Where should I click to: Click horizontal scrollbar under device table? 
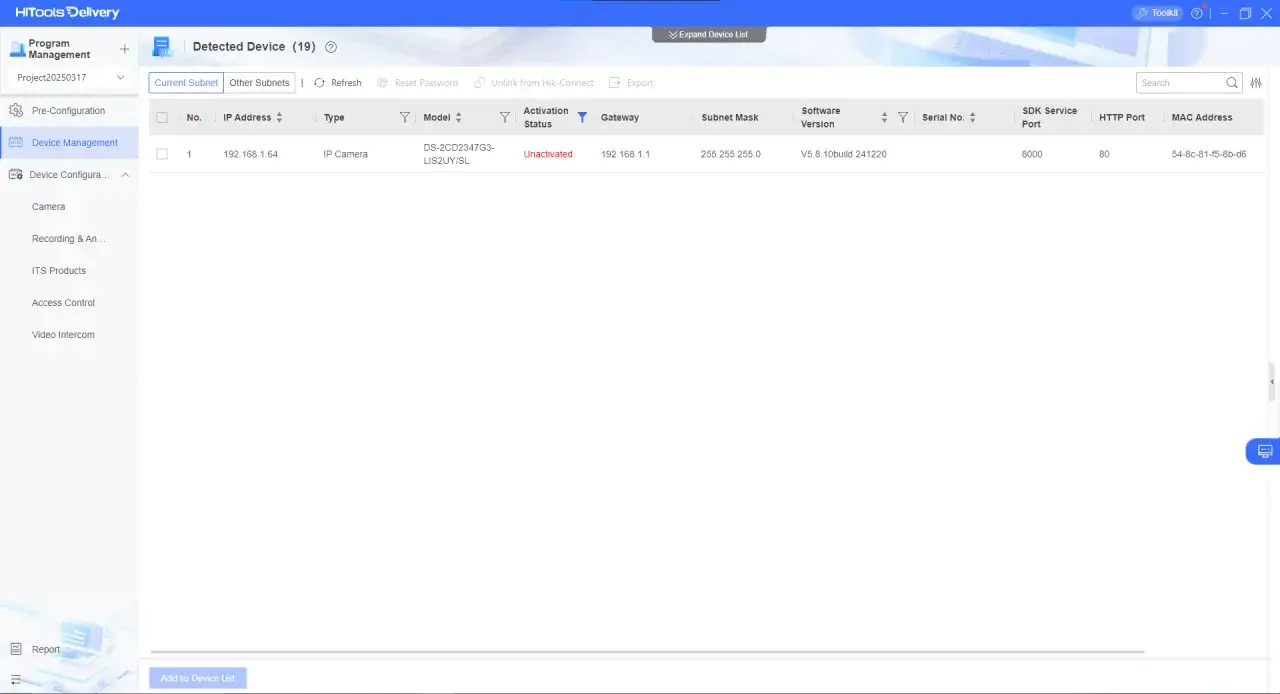(646, 652)
